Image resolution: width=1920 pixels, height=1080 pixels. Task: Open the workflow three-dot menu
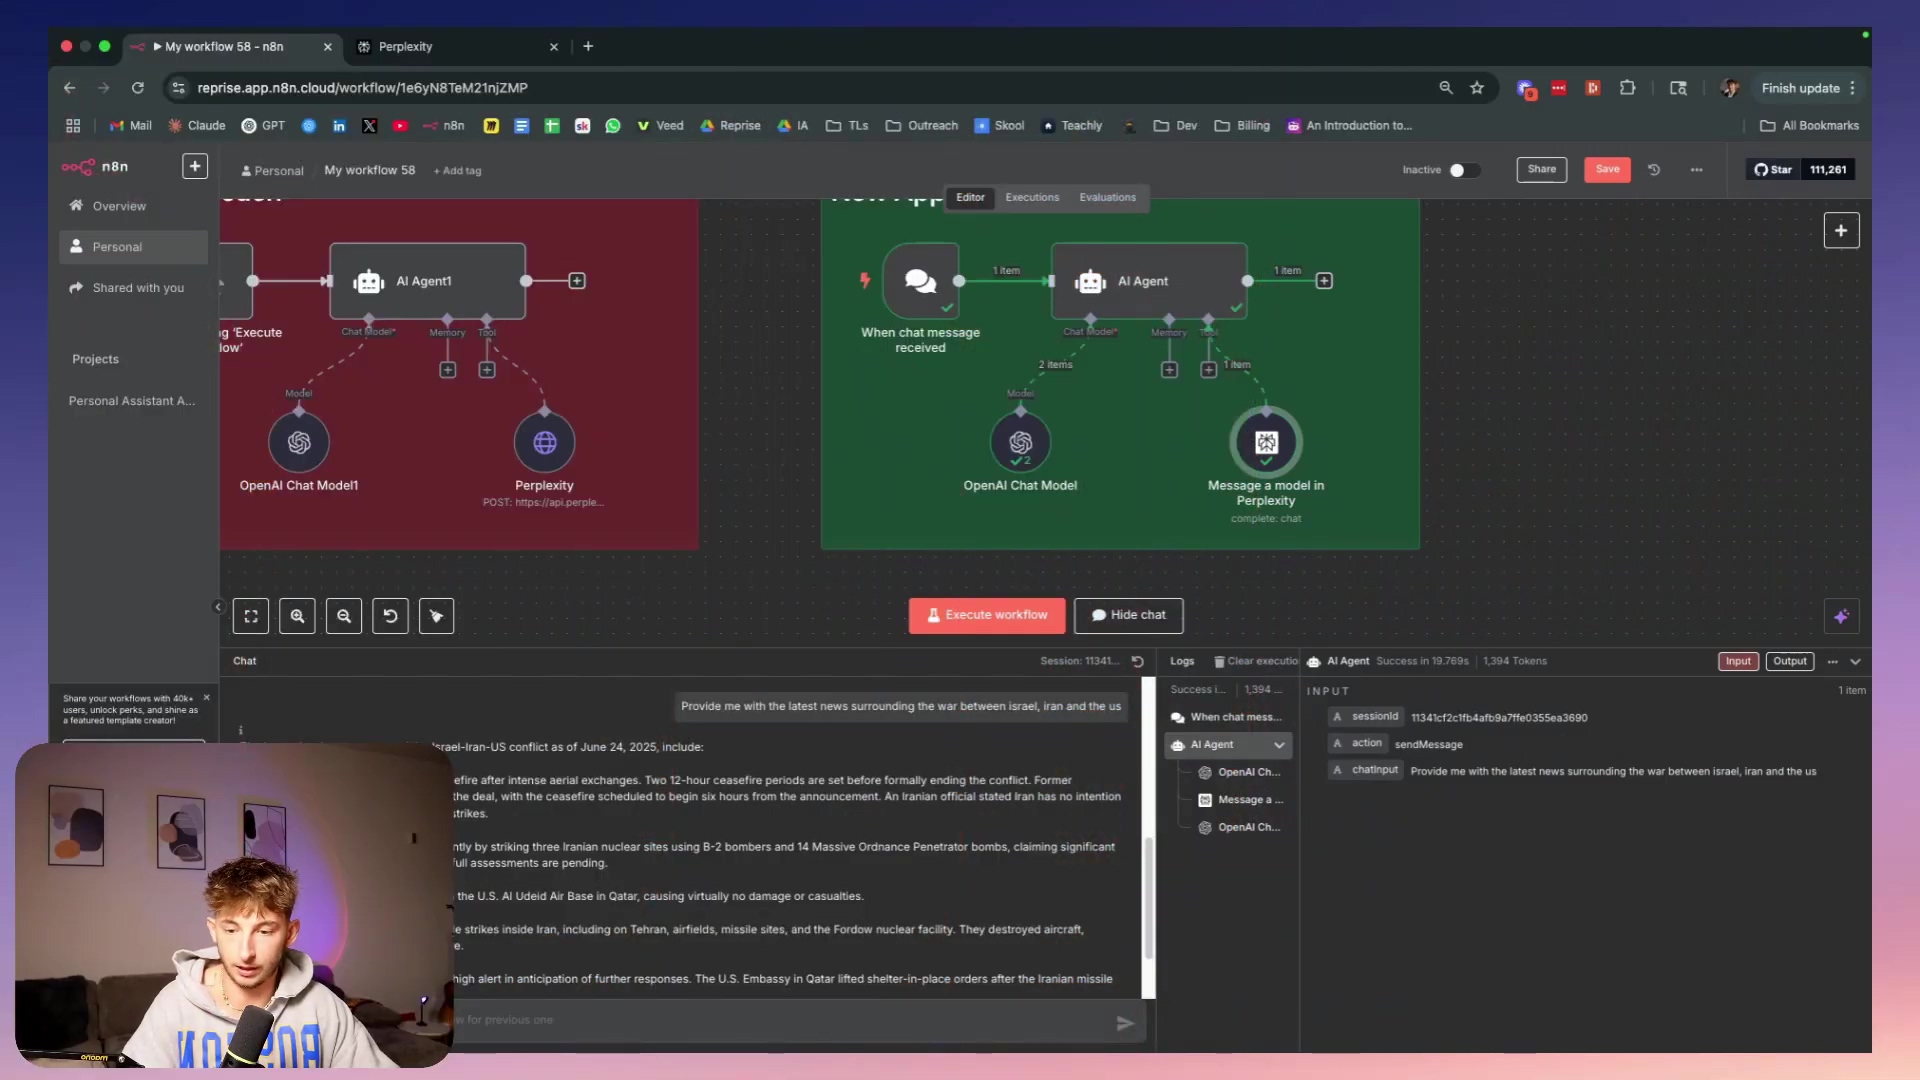(x=1697, y=170)
